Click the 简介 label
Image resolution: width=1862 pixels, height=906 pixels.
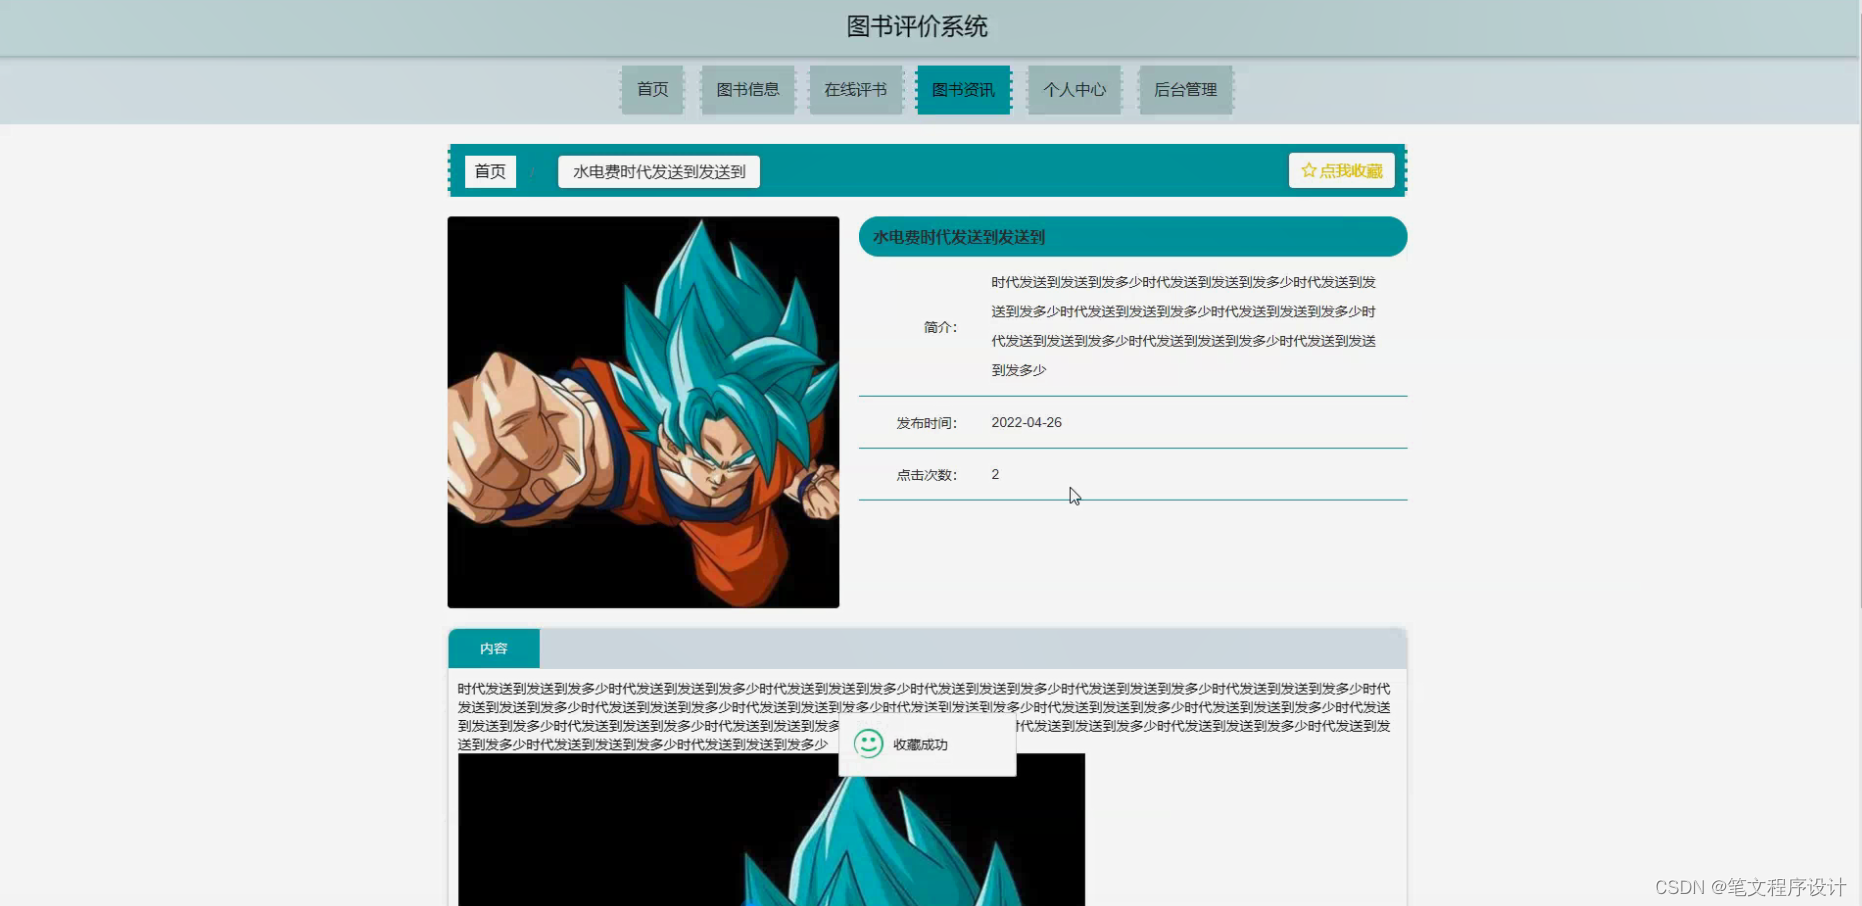[x=940, y=327]
